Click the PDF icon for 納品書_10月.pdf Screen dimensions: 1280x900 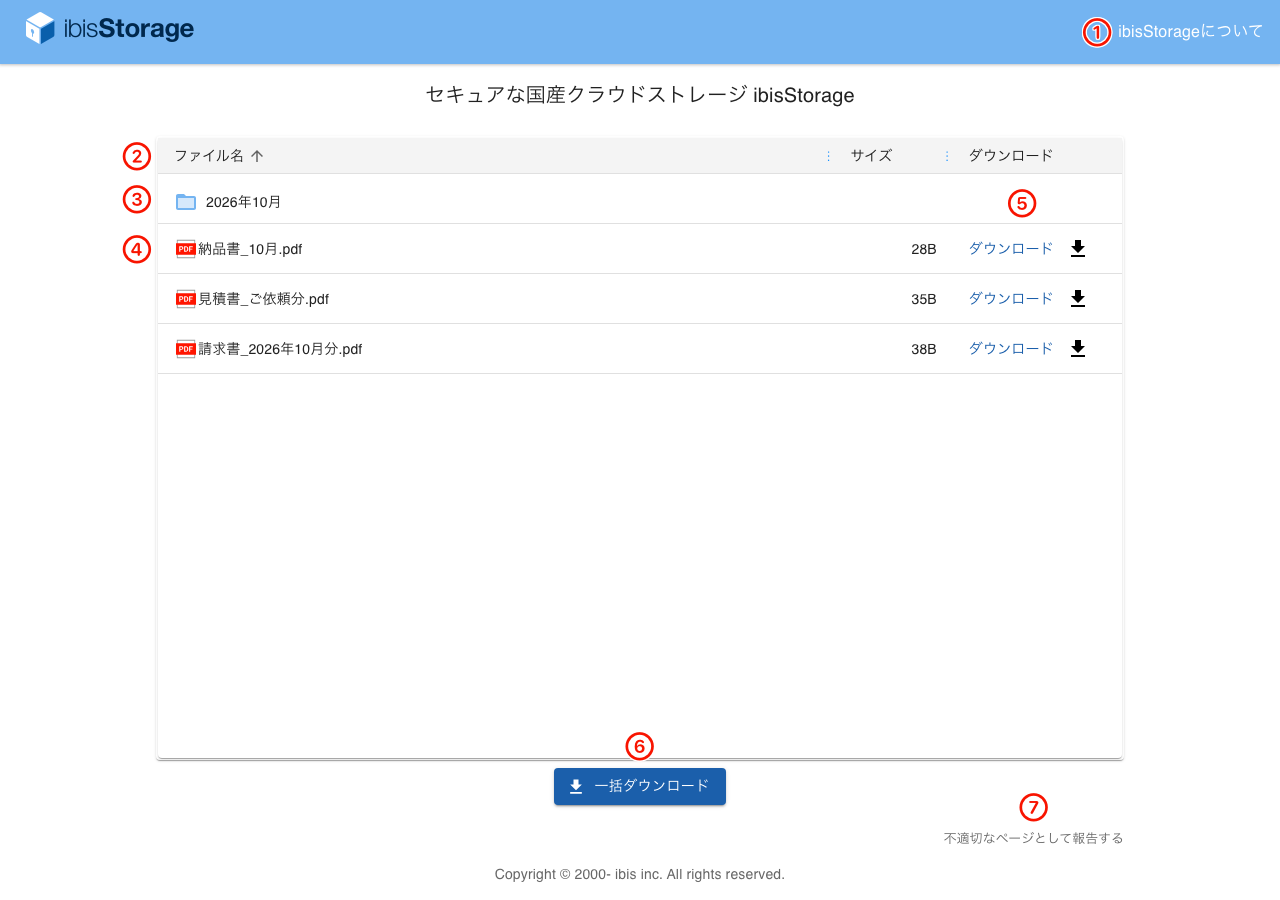(x=186, y=249)
